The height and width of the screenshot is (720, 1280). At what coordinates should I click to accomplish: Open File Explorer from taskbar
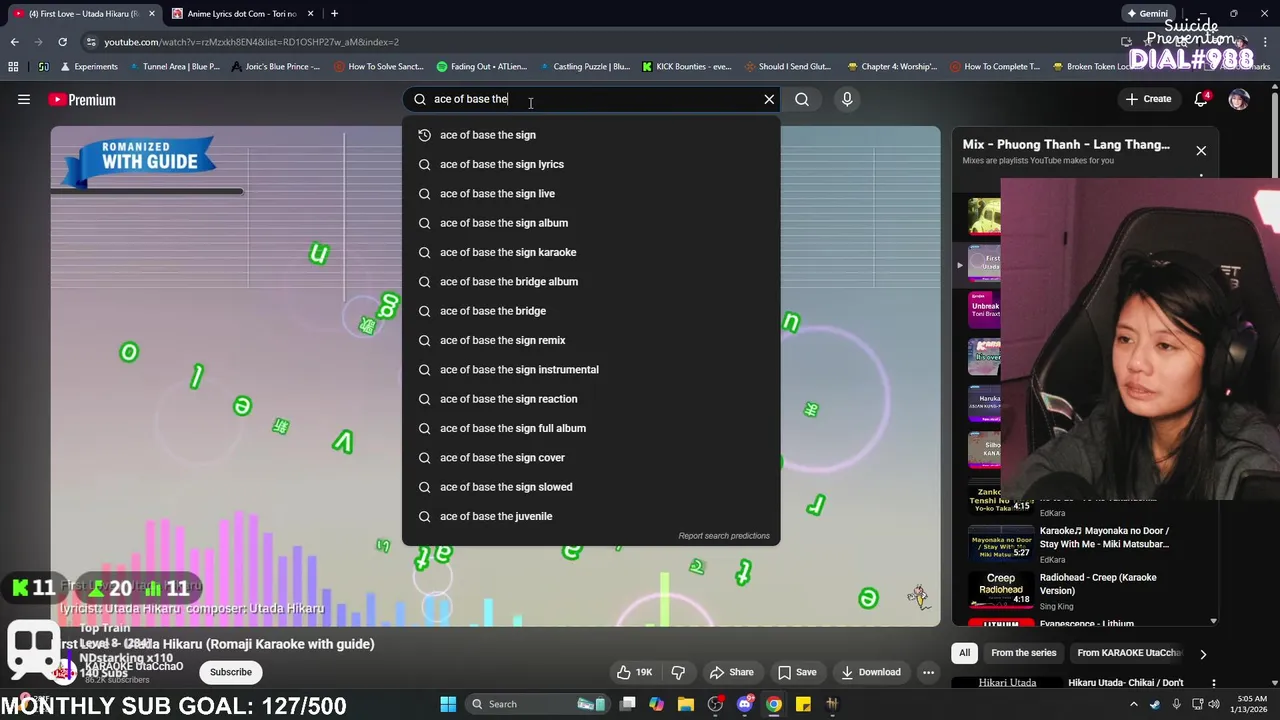686,704
